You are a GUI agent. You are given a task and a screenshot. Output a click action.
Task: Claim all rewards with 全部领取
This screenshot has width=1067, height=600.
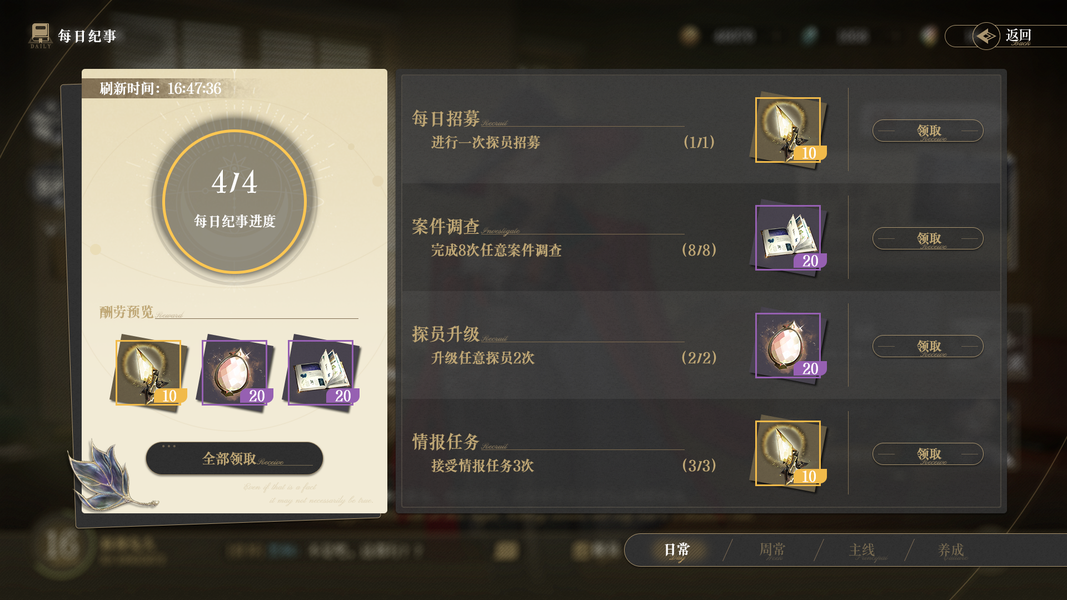(234, 459)
